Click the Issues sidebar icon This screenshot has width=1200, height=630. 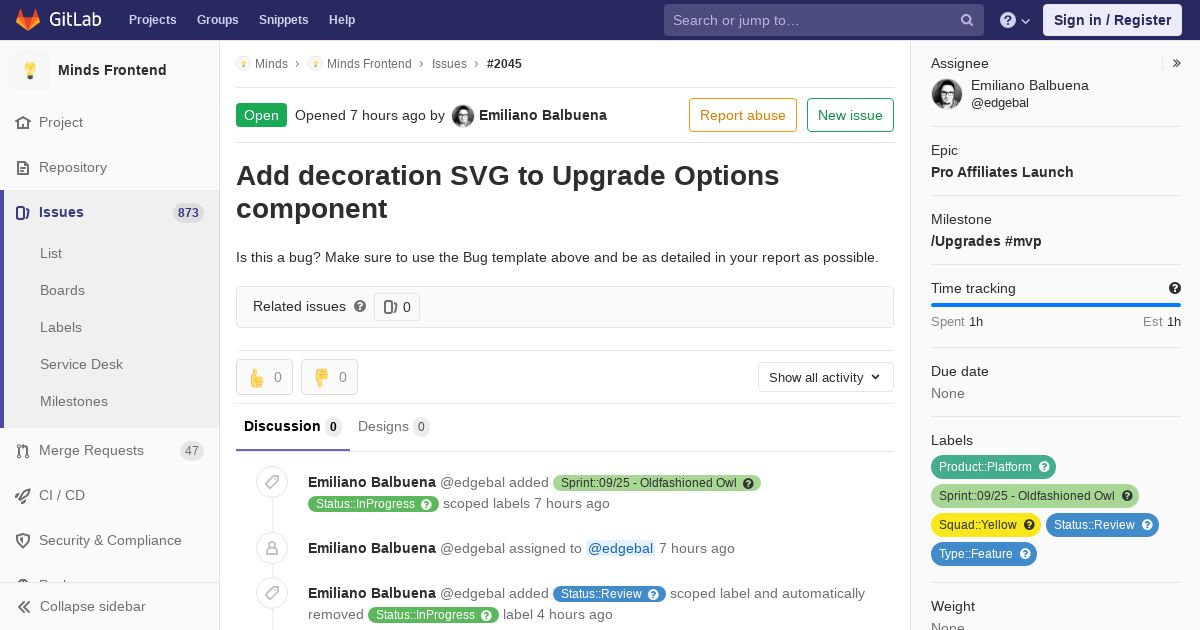23,212
